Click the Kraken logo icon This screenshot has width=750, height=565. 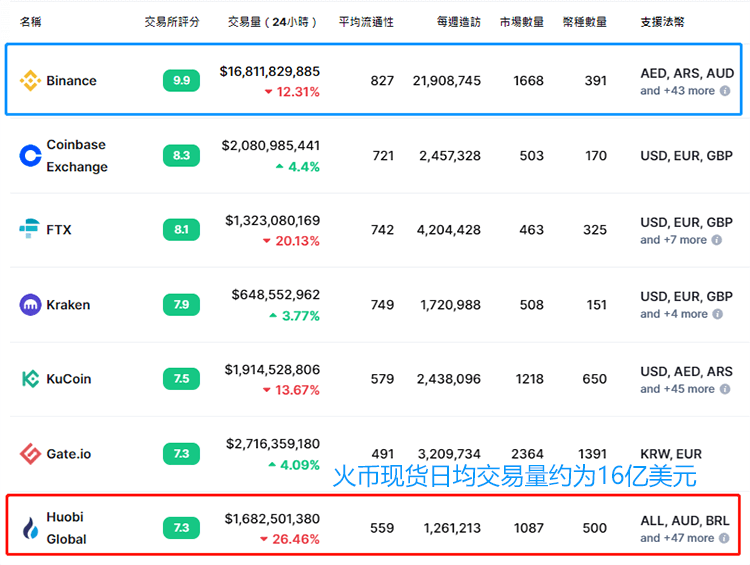pos(30,304)
